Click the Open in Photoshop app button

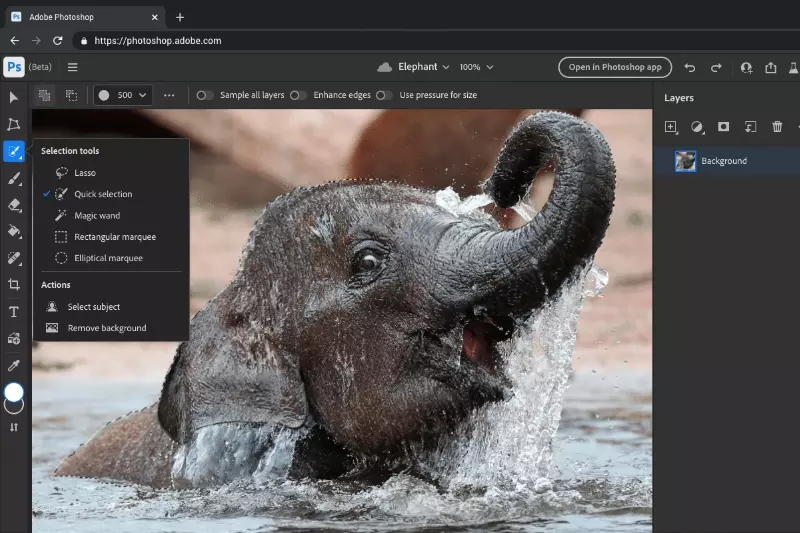coord(614,67)
